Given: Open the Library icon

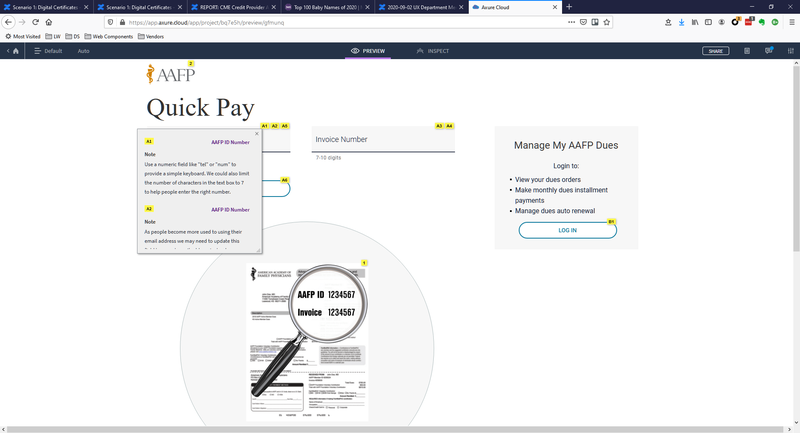Looking at the screenshot, I should point(695,22).
